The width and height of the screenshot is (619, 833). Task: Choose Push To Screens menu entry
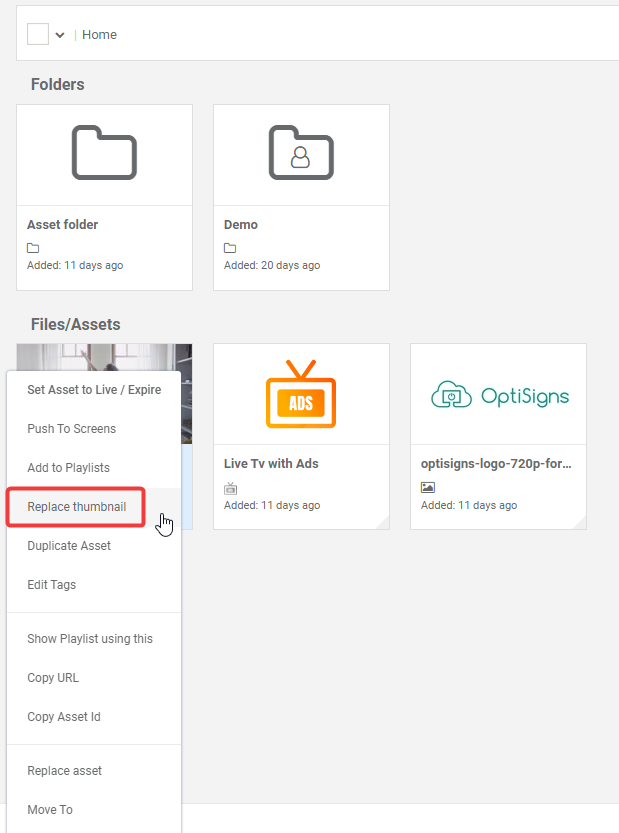coord(72,429)
